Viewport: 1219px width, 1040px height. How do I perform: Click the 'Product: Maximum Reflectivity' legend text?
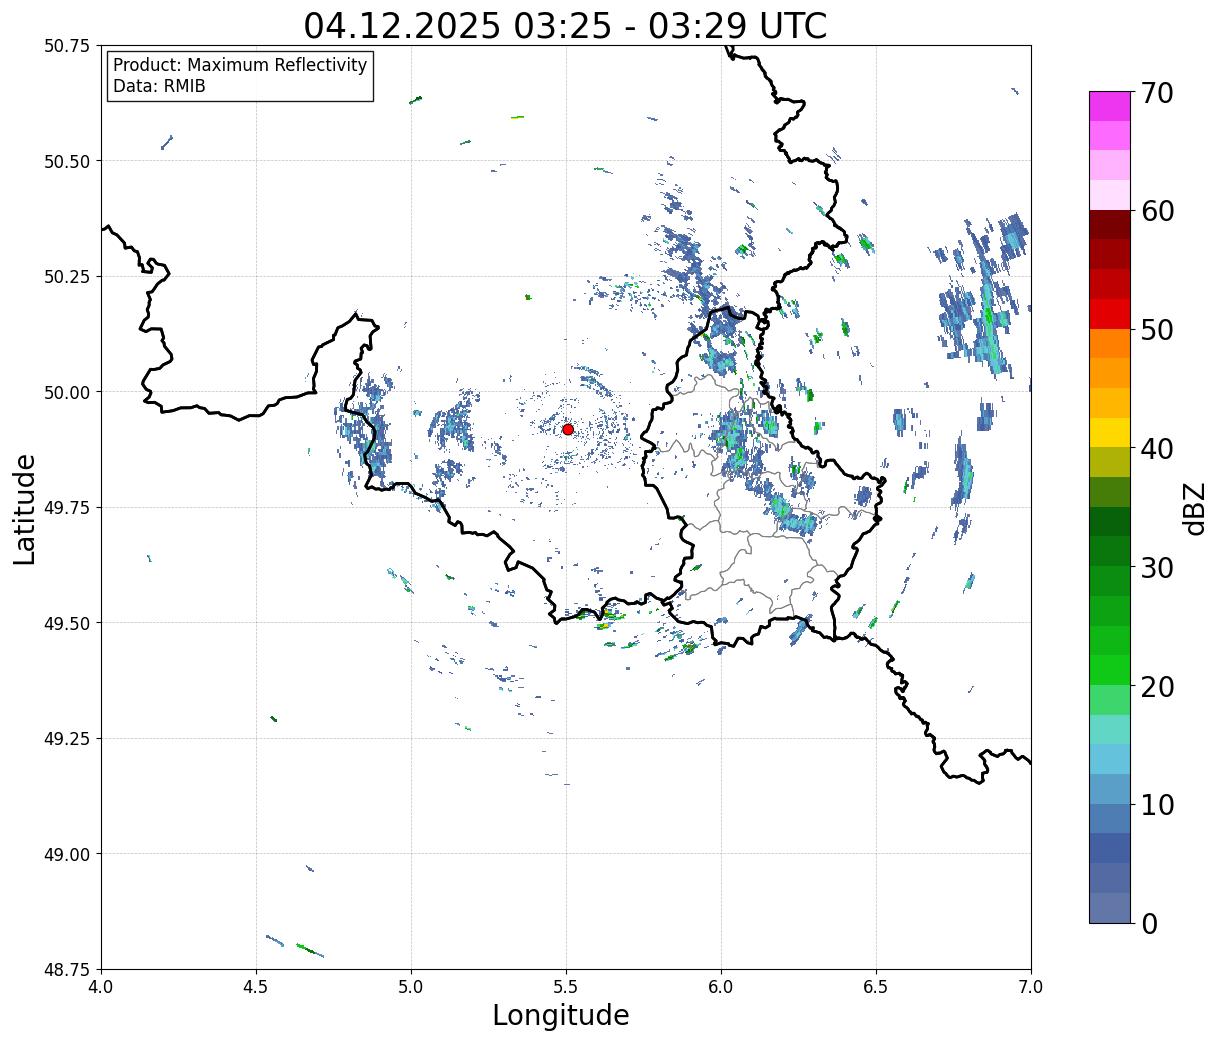click(240, 65)
